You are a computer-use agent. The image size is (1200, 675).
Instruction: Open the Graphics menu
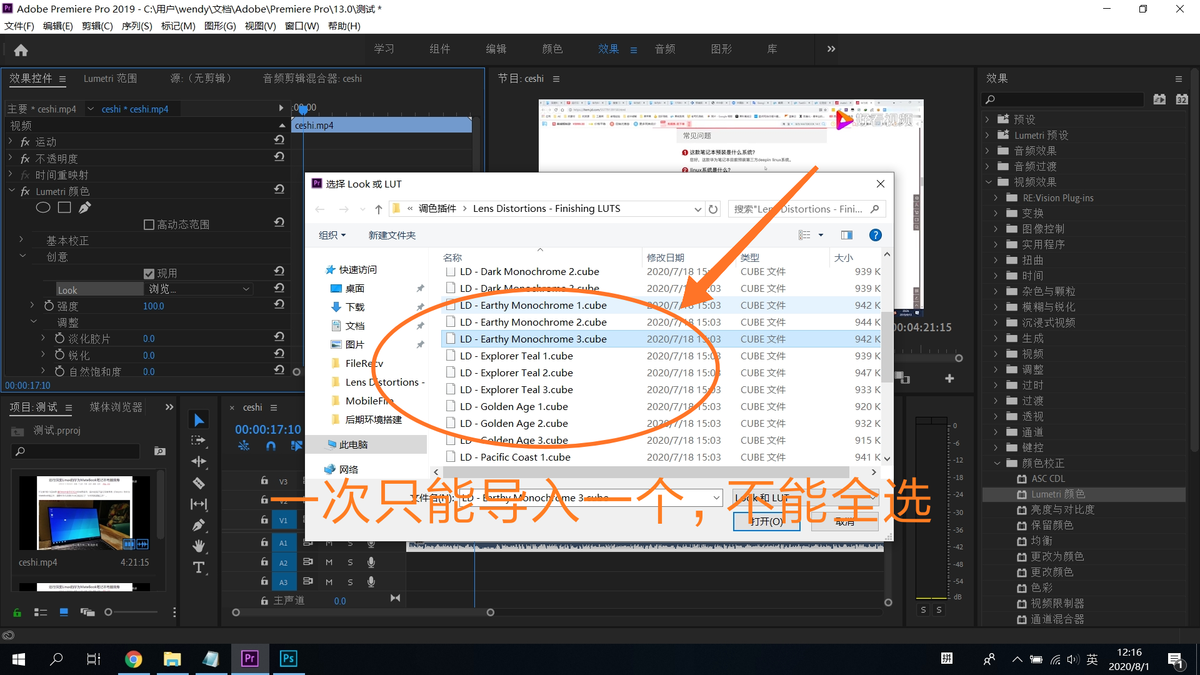(220, 26)
